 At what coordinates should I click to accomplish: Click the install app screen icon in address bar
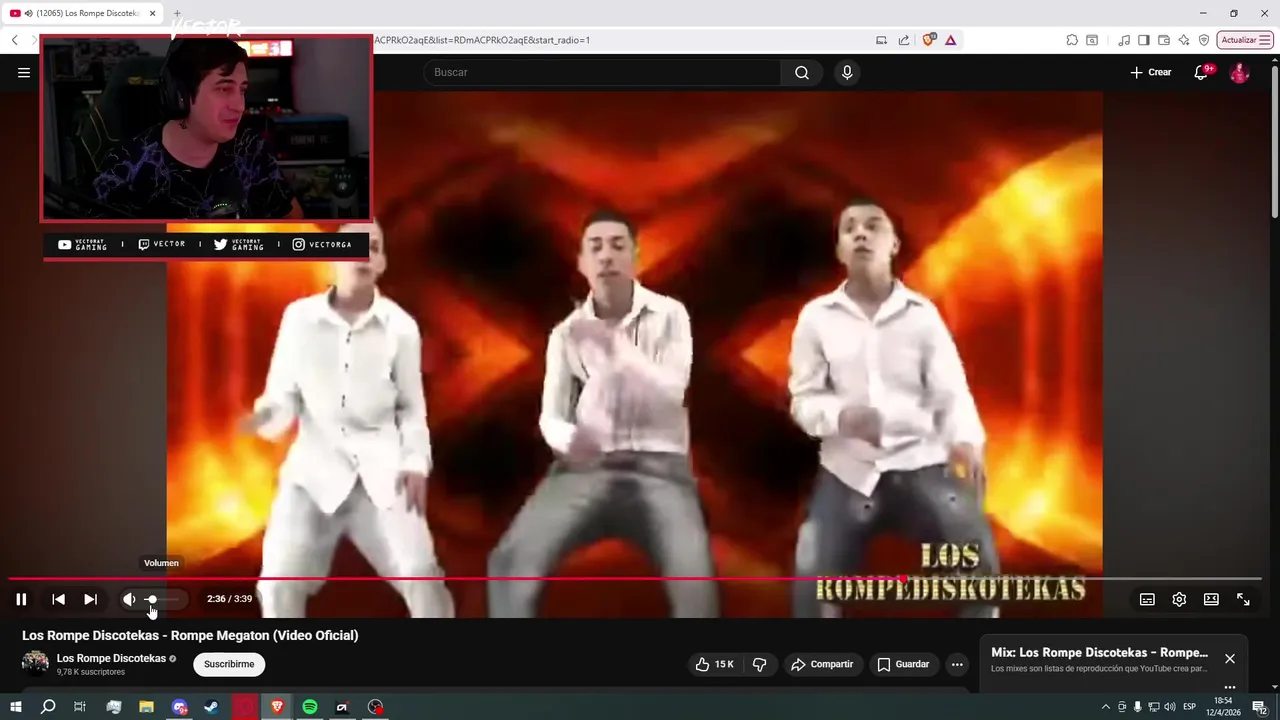(881, 40)
